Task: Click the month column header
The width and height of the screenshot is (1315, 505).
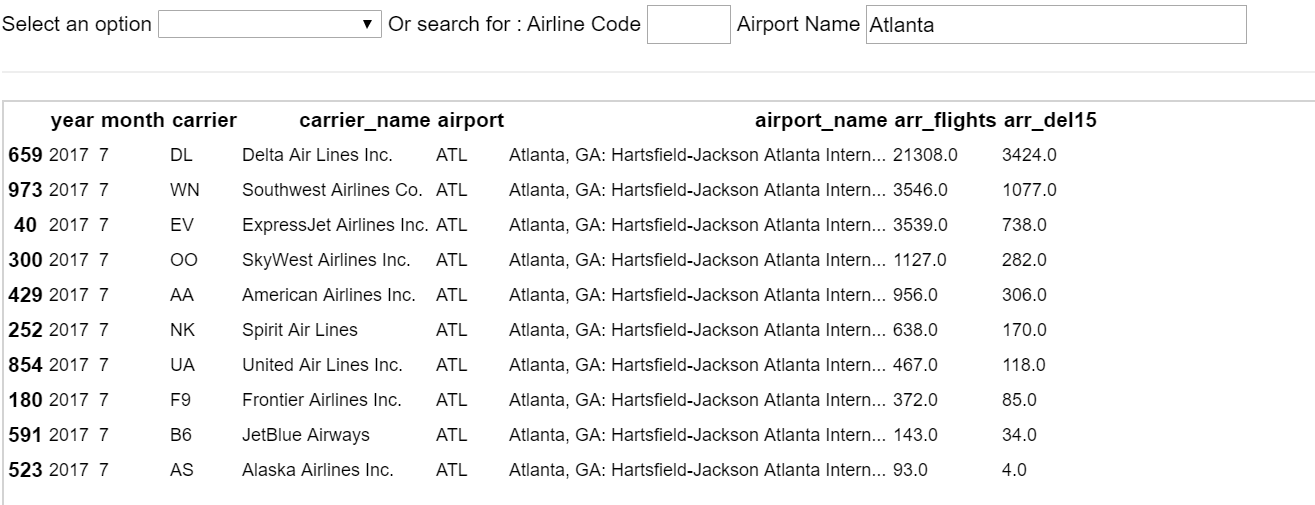Action: pyautogui.click(x=132, y=121)
